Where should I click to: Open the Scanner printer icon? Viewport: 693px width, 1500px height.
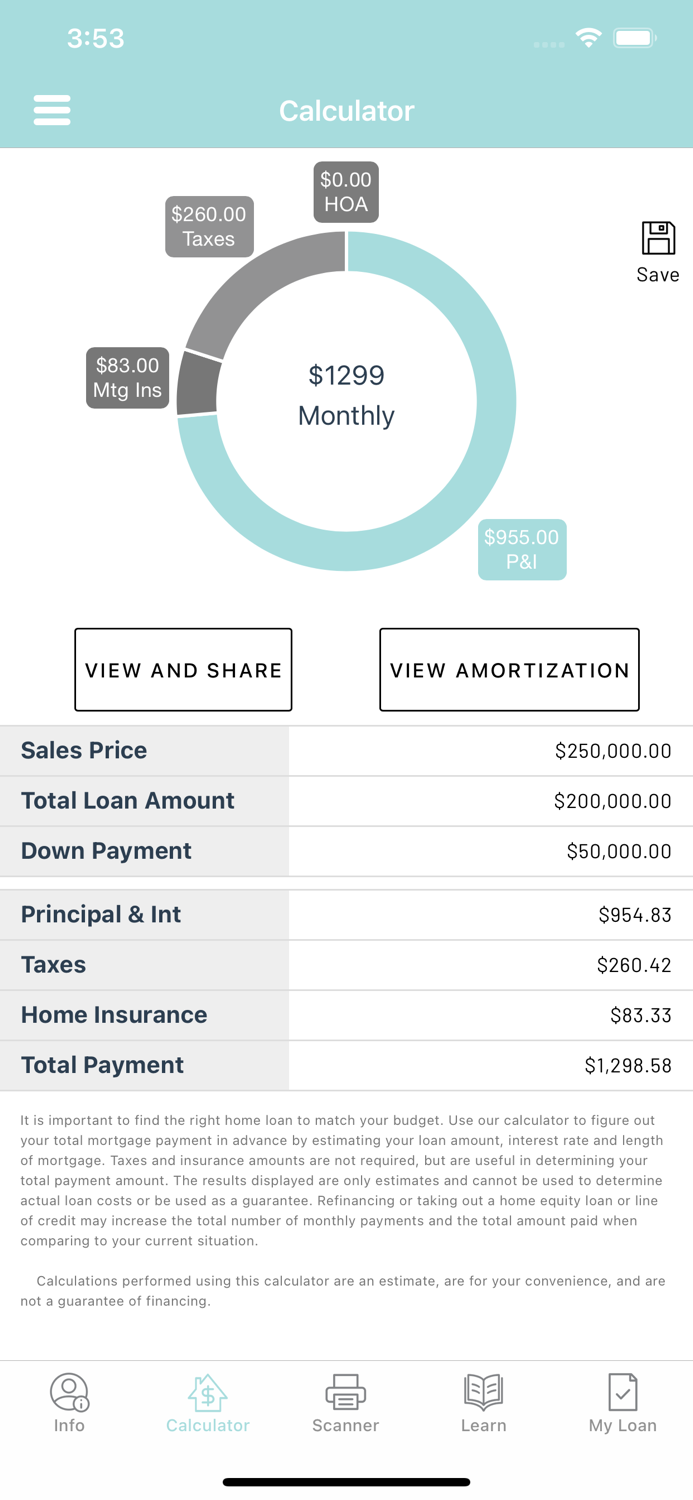[346, 1392]
